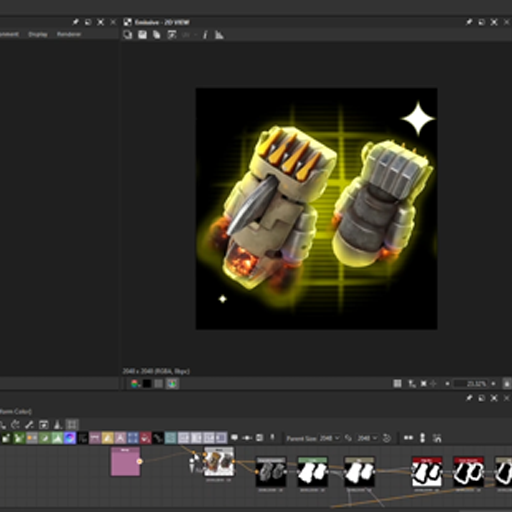Click the reset size icon after second 2048
The height and width of the screenshot is (512, 512).
tap(387, 438)
